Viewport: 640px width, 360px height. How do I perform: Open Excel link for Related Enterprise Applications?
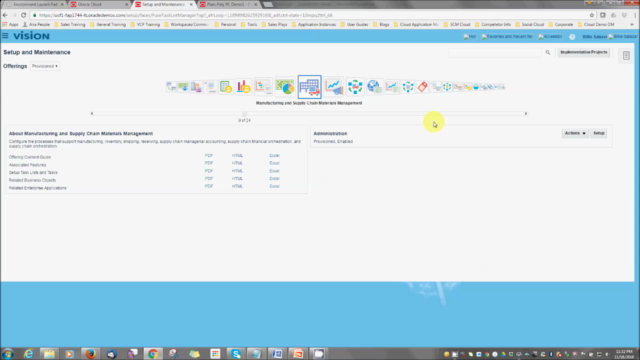click(x=274, y=186)
